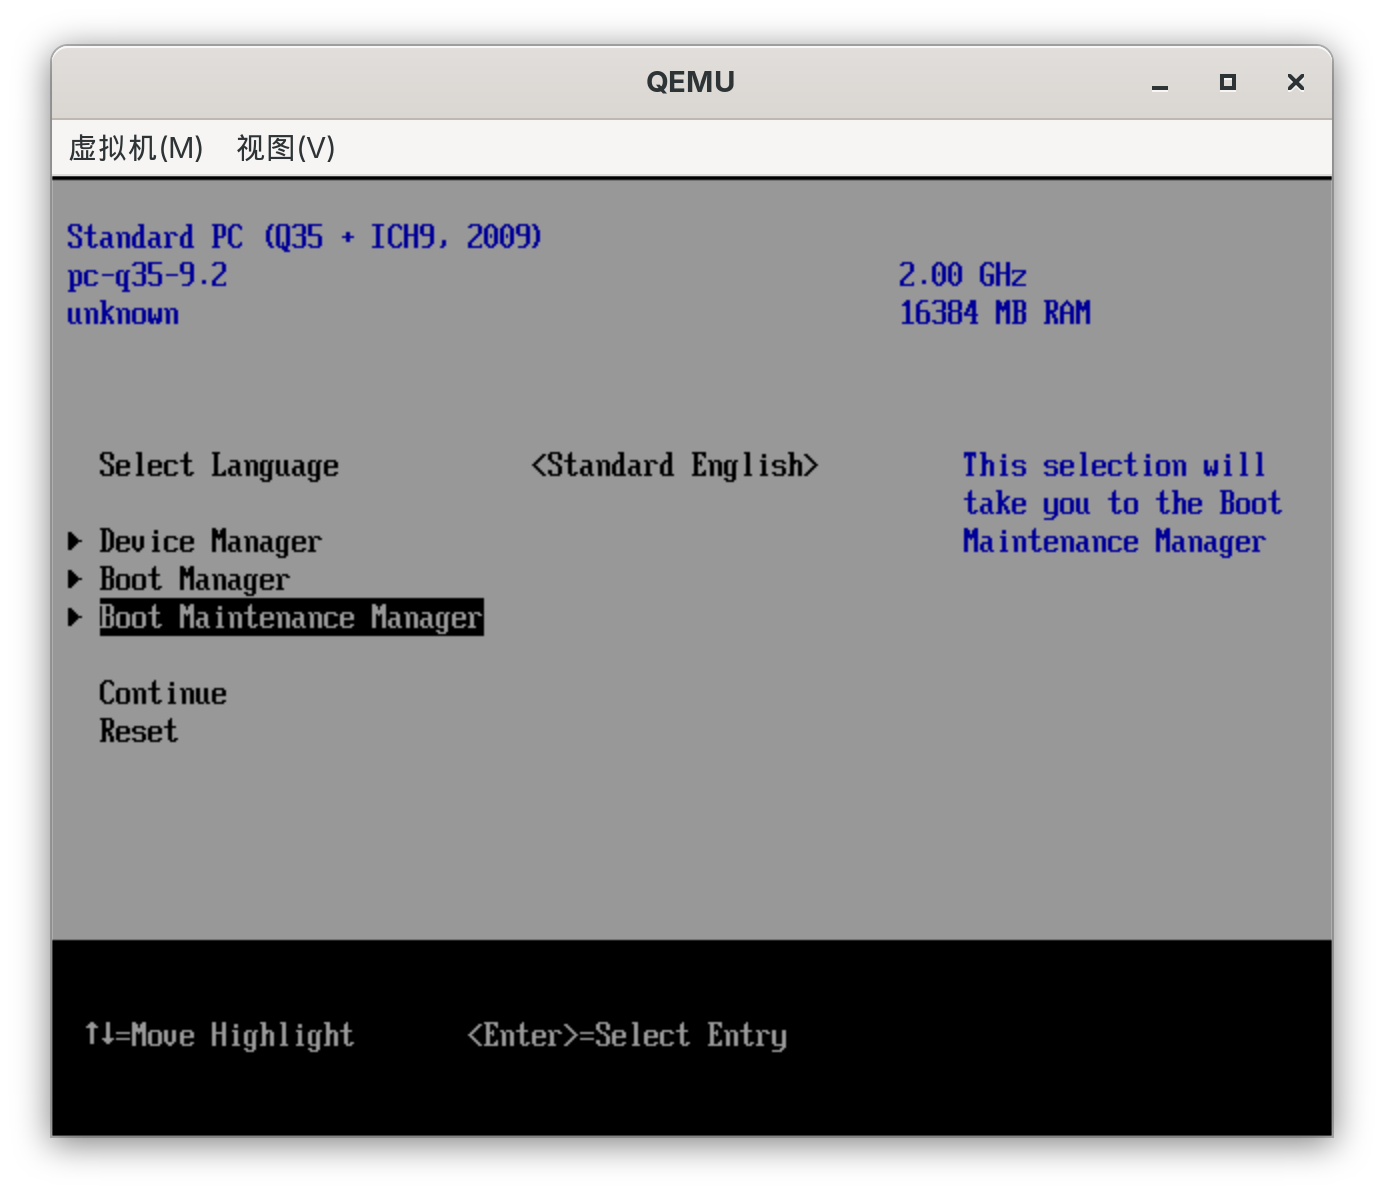Click the 16384 MB RAM text
Screen dimensions: 1384x1194
tap(995, 313)
